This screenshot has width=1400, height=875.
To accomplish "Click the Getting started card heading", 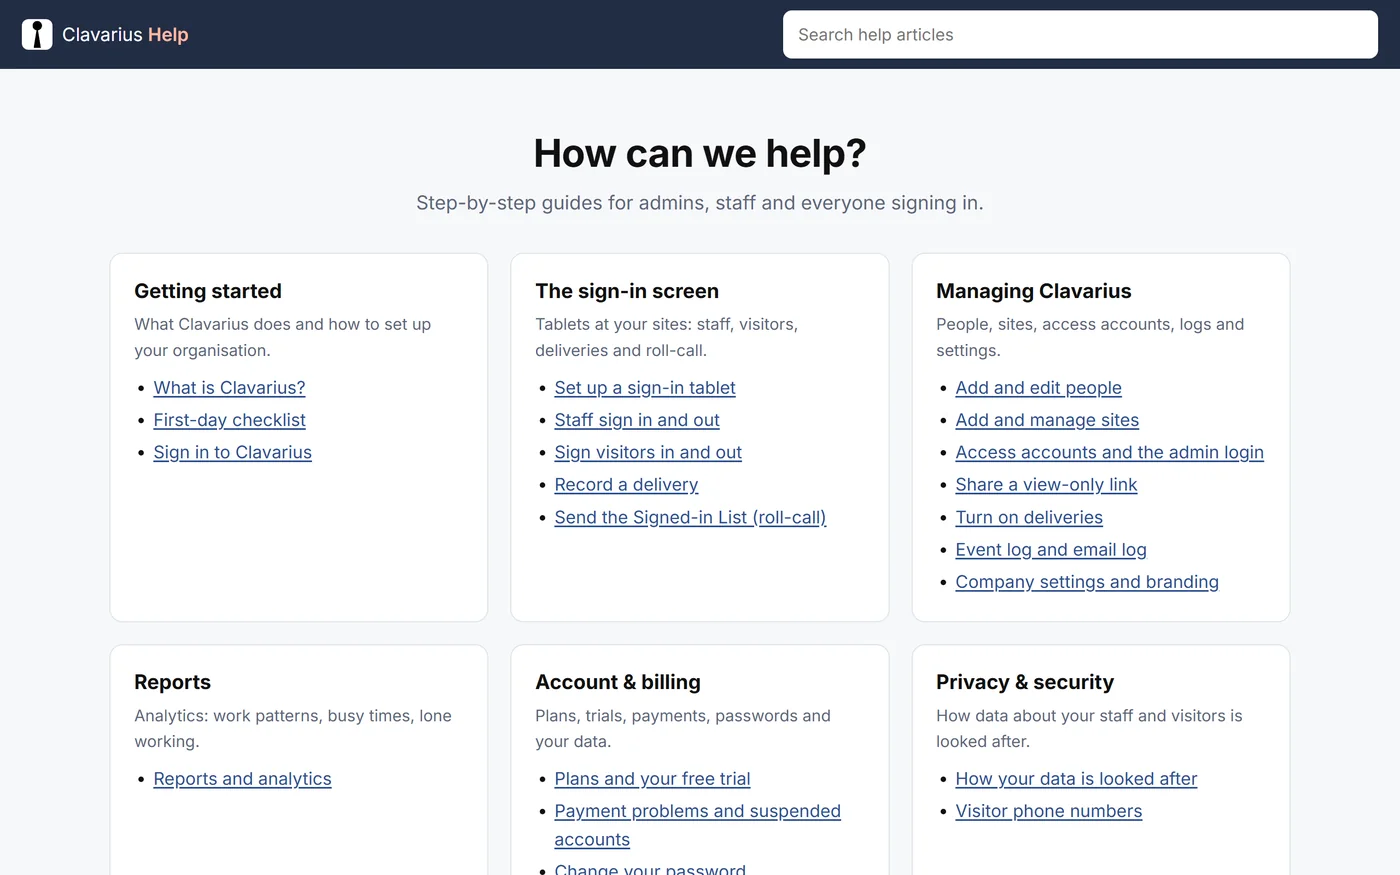I will pyautogui.click(x=208, y=291).
